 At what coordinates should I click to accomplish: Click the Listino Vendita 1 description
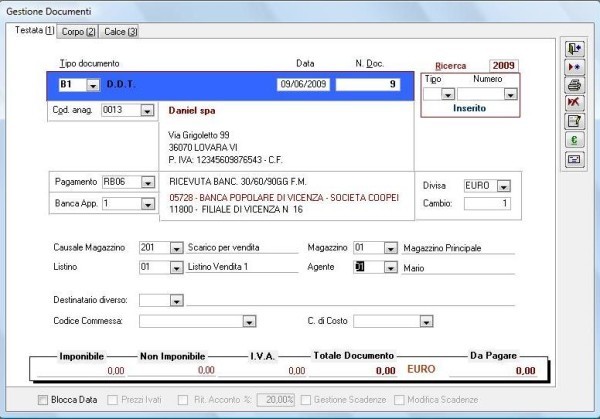(x=218, y=267)
